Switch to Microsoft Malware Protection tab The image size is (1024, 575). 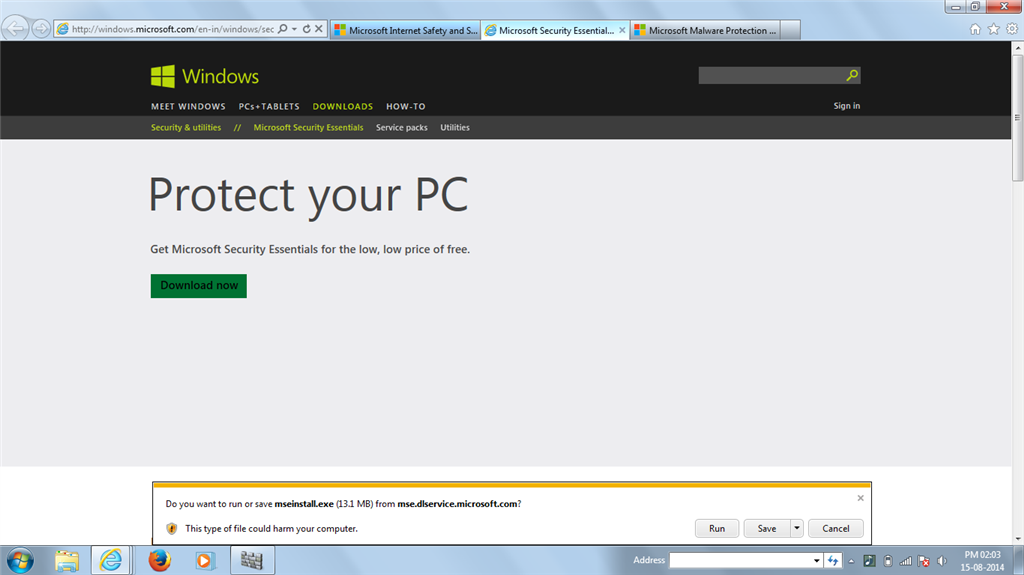(705, 30)
